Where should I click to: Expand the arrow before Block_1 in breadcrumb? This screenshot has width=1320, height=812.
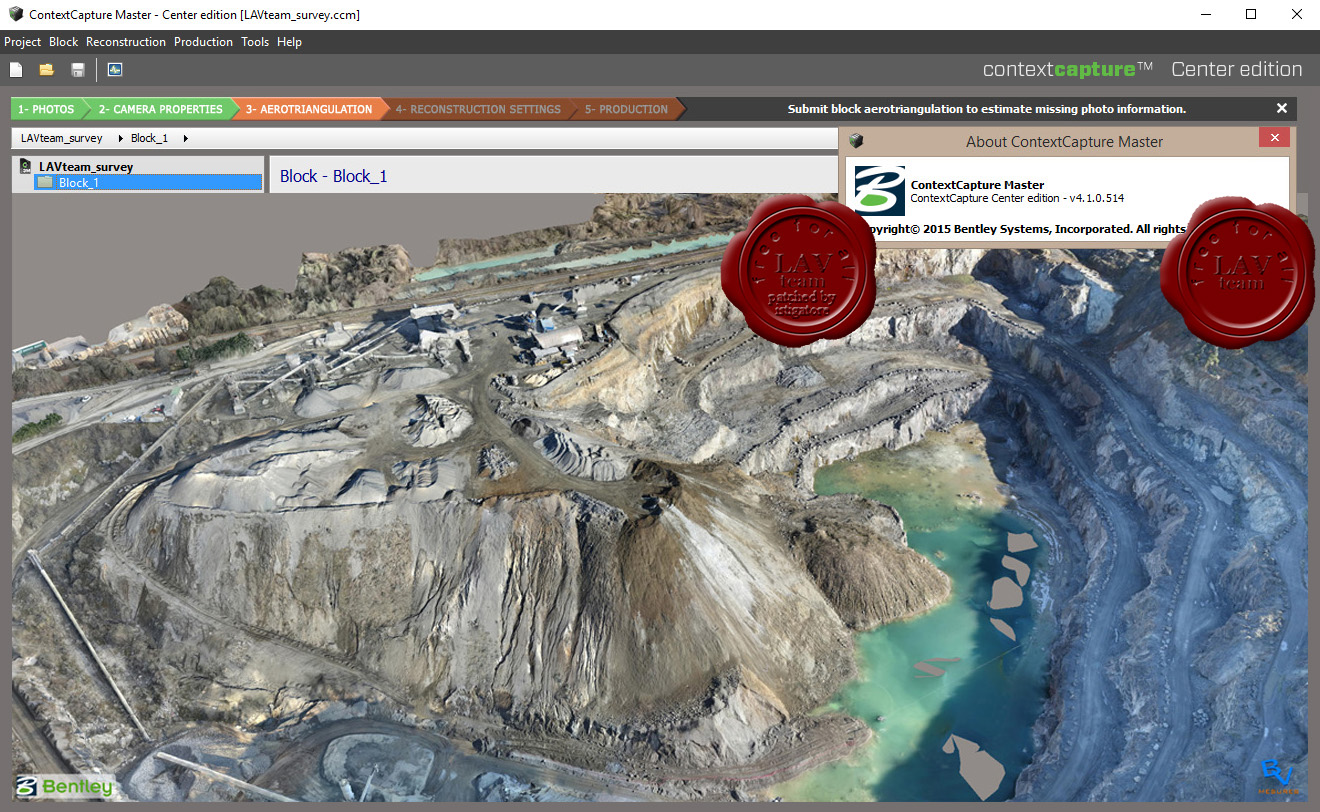[121, 138]
